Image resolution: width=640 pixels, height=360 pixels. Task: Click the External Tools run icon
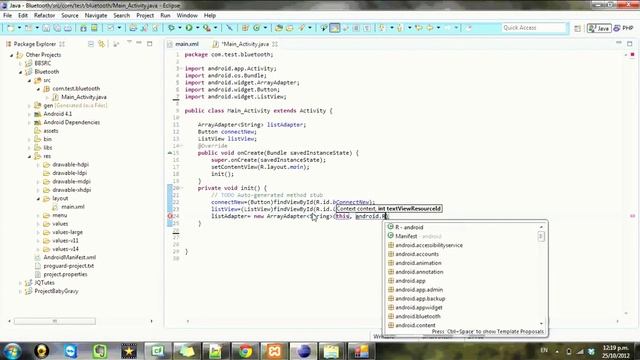207,28
